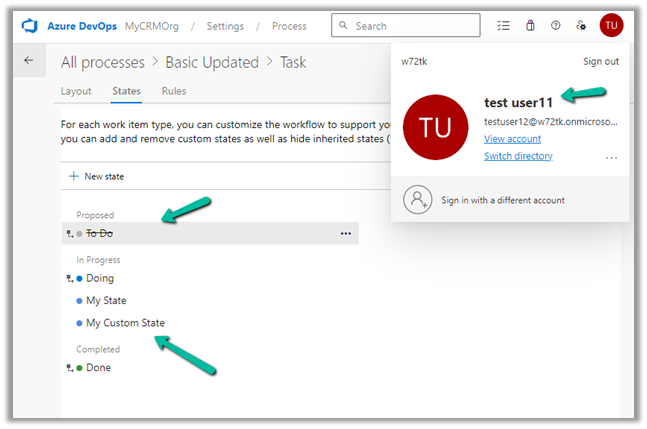Go back using the left arrow

tap(28, 61)
